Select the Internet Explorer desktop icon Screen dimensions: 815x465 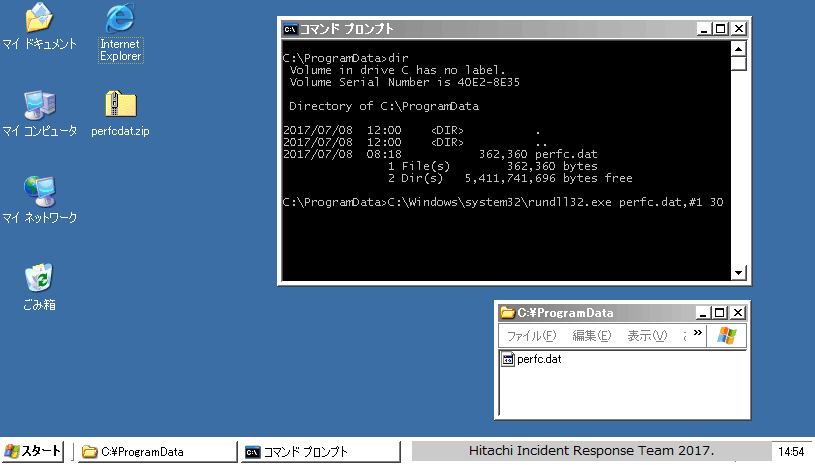120,19
